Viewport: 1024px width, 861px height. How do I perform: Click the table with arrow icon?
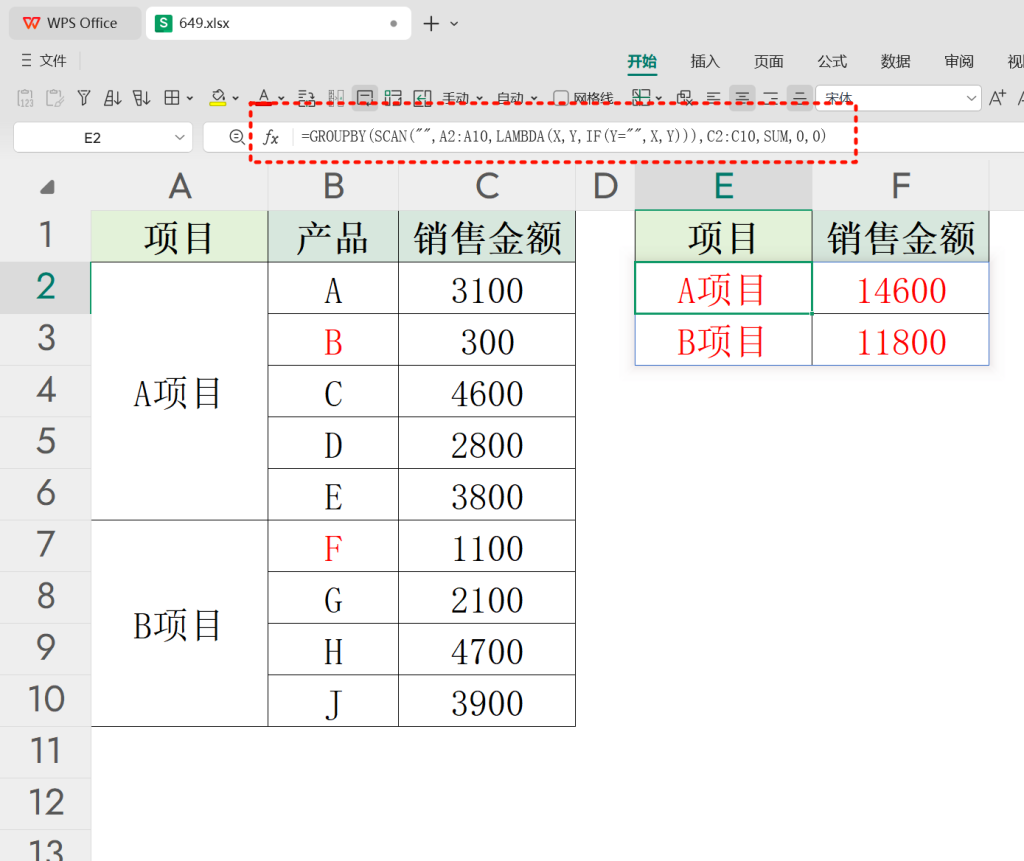tap(423, 98)
